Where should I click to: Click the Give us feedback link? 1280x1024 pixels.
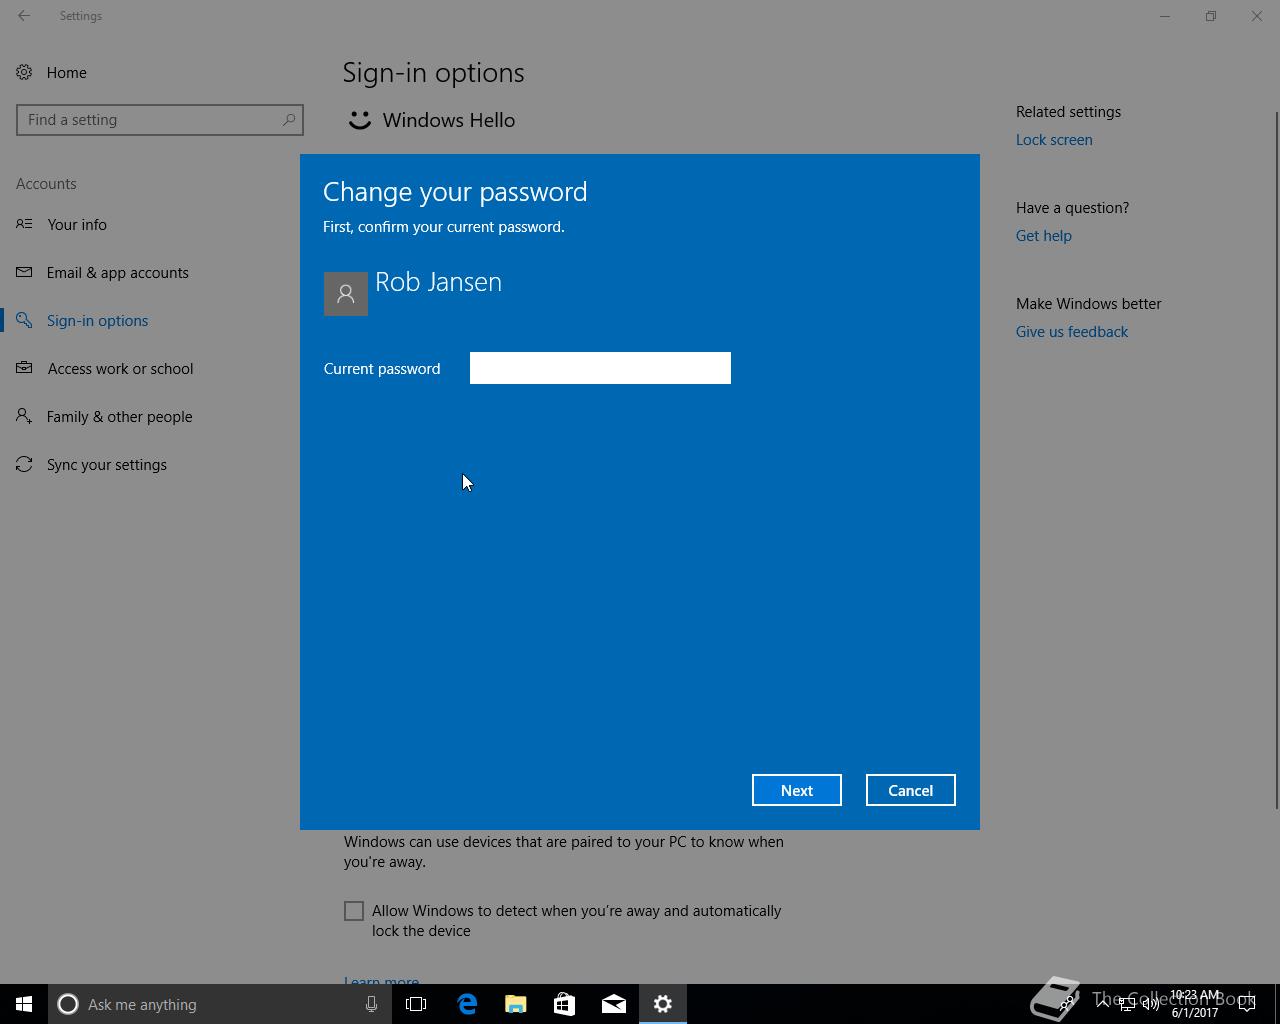click(x=1071, y=332)
